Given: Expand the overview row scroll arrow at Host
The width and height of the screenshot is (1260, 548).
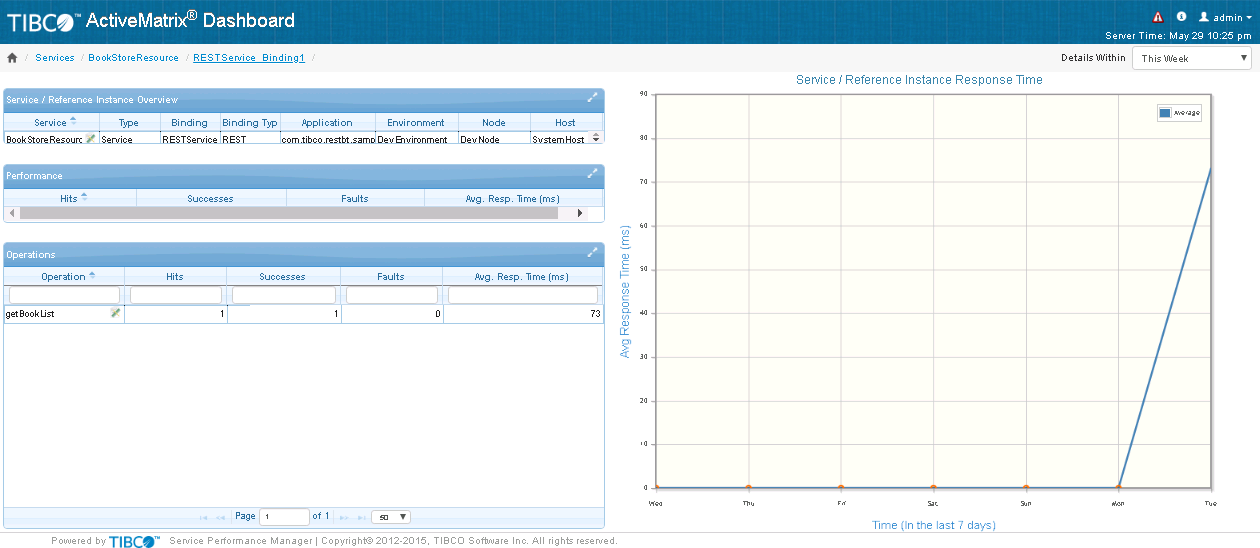Looking at the screenshot, I should pyautogui.click(x=597, y=139).
